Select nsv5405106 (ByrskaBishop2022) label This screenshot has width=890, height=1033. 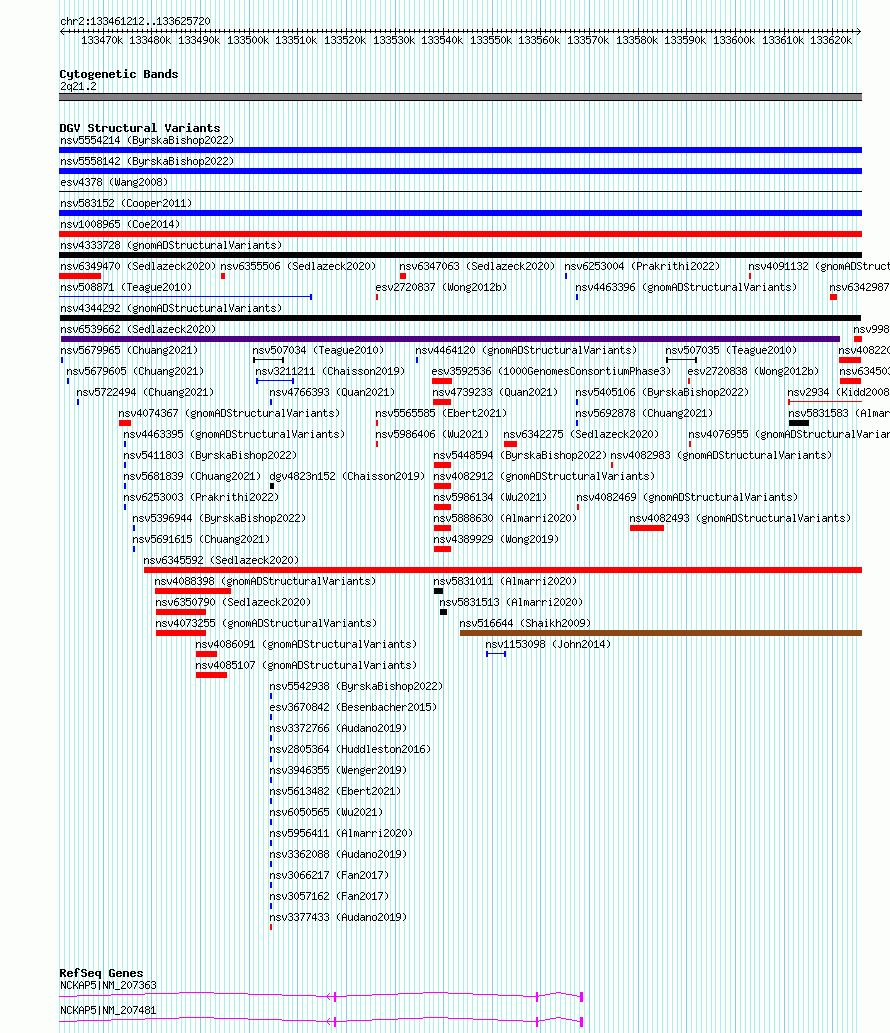pos(662,393)
